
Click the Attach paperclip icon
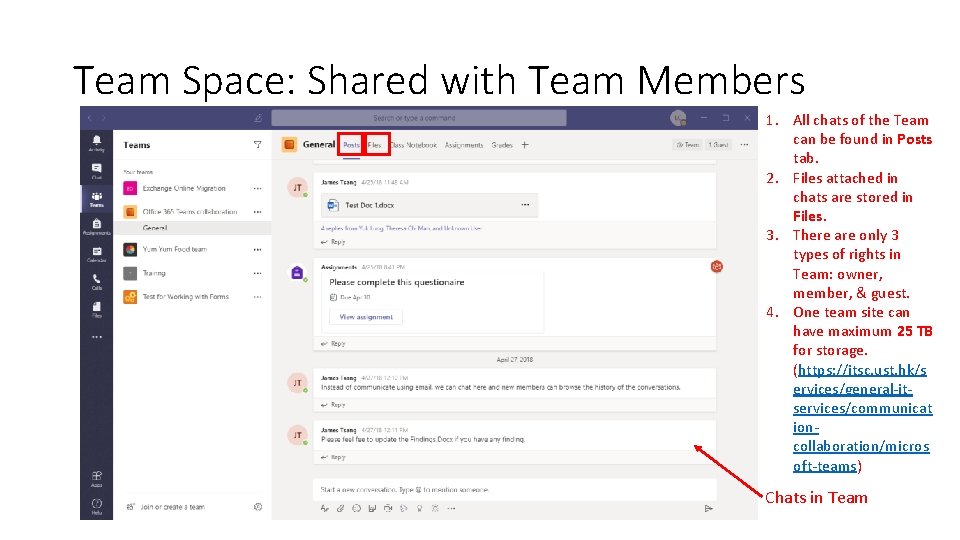340,508
